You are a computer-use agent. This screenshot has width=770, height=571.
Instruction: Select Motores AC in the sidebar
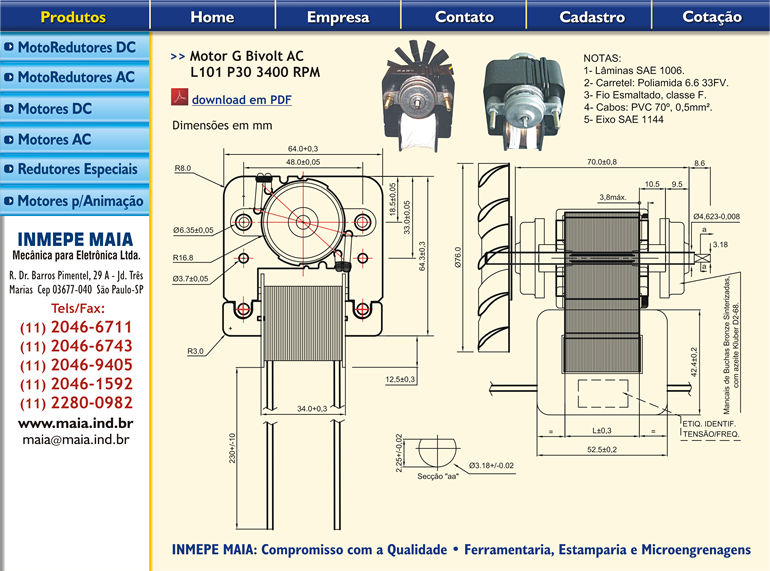pos(54,140)
